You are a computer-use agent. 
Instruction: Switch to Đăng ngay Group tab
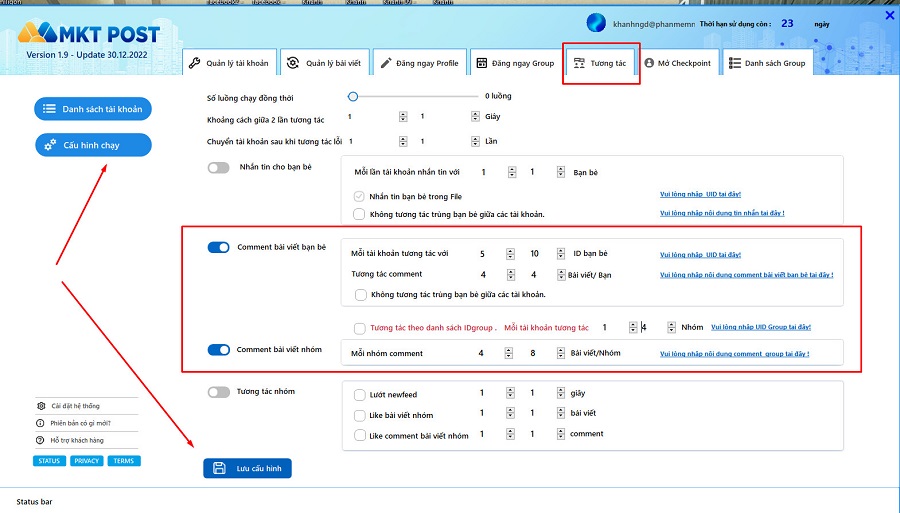click(515, 63)
